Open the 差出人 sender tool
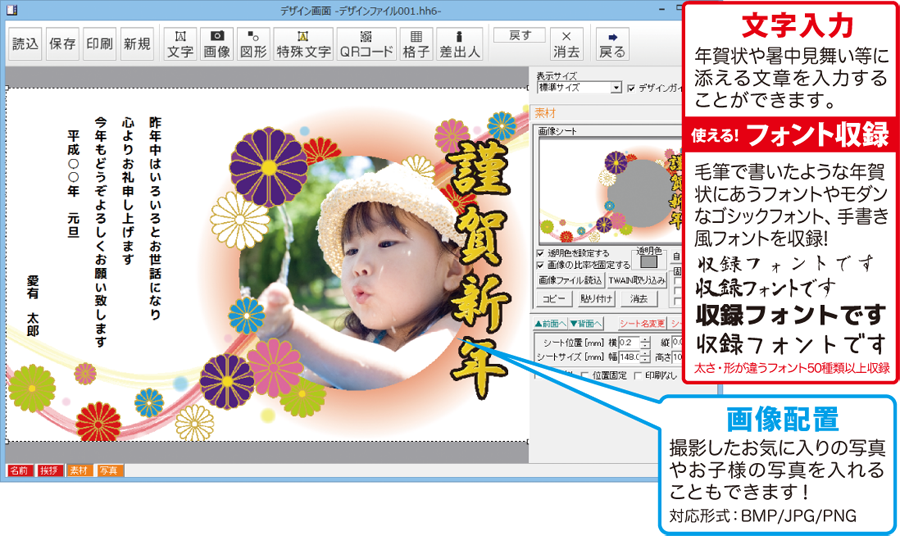The width and height of the screenshot is (900, 536). (x=460, y=43)
